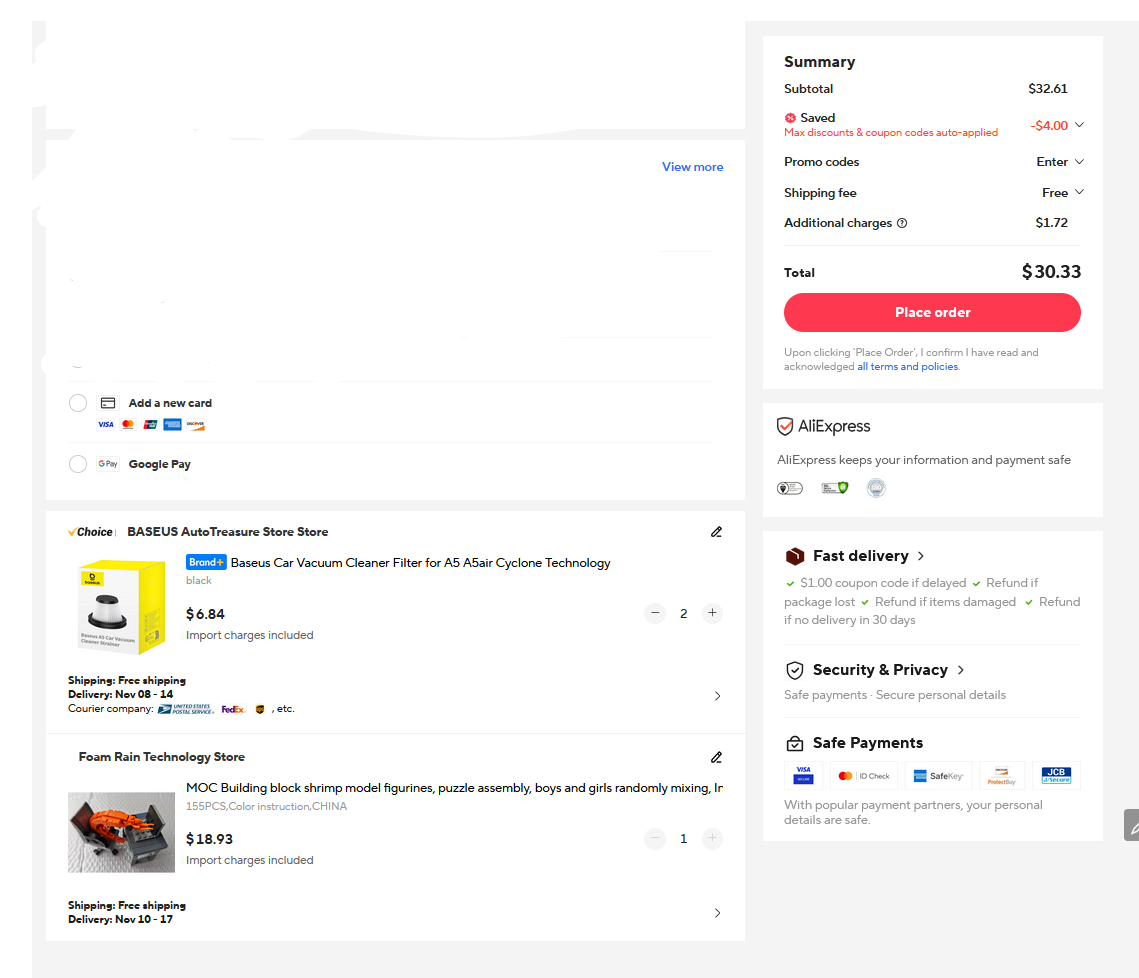Click the AliExpress shield logo
This screenshot has width=1139, height=978.
pos(785,427)
